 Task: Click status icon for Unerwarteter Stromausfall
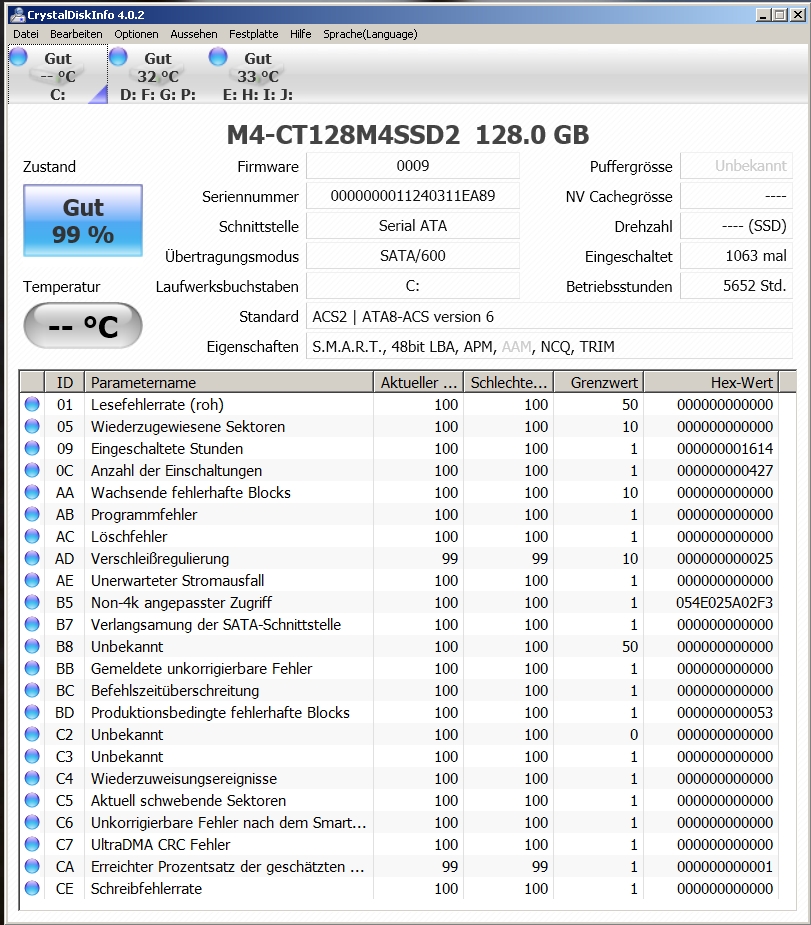32,580
